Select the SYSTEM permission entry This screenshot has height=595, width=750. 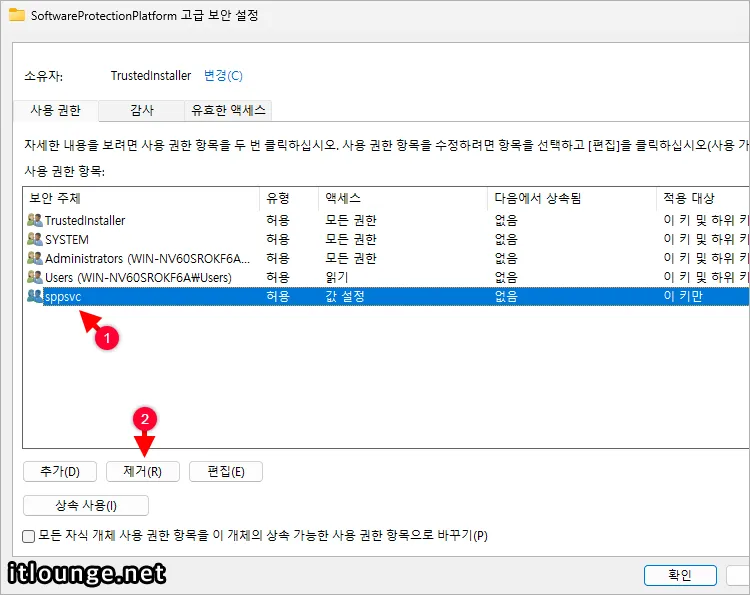pyautogui.click(x=386, y=239)
